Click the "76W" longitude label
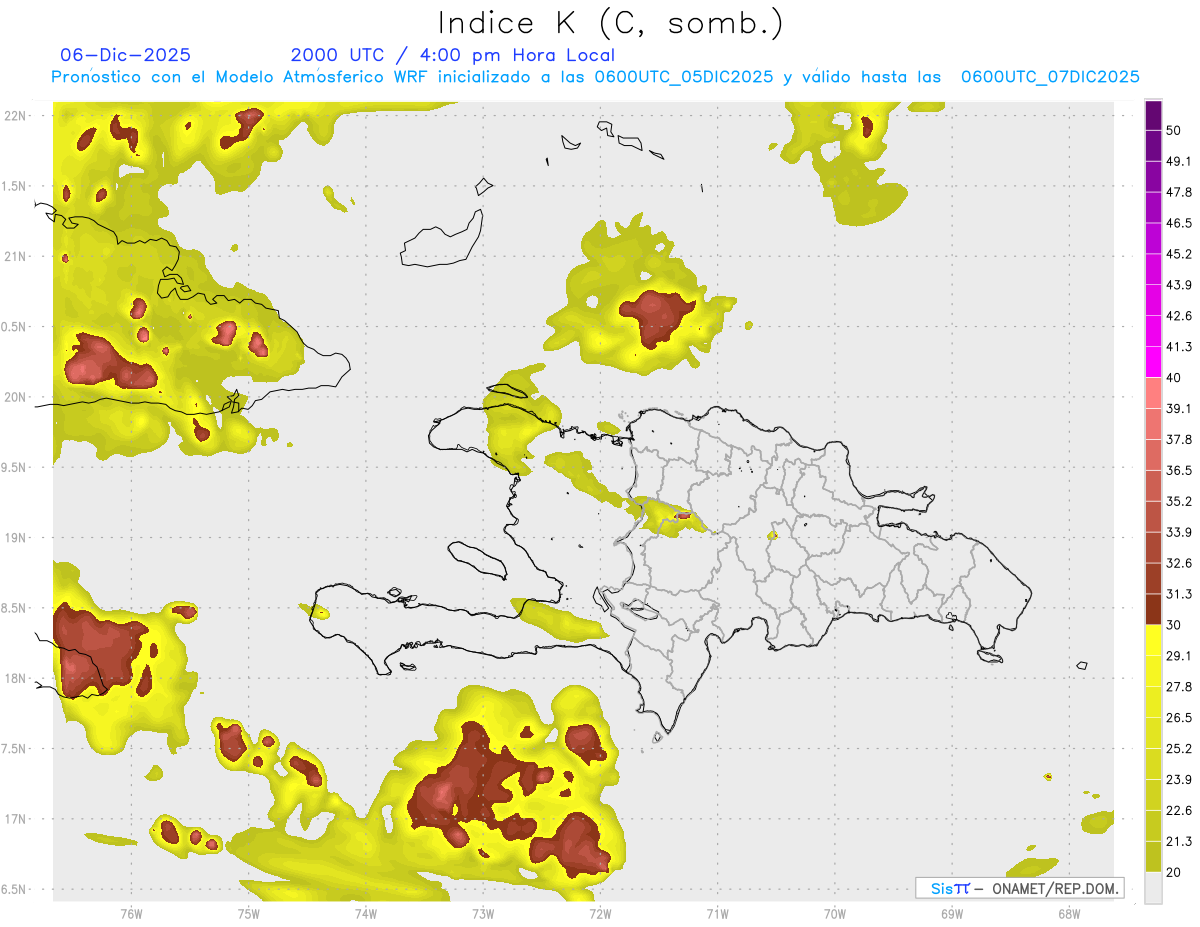Image resolution: width=1200 pixels, height=927 pixels. click(131, 914)
